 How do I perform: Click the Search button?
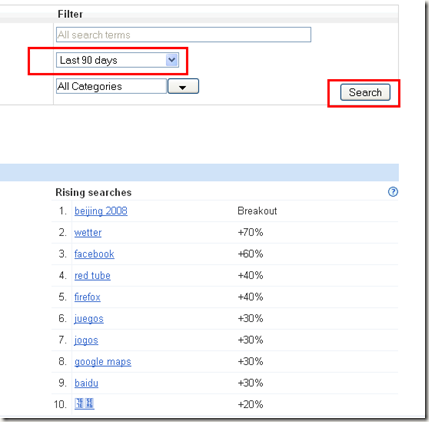(x=365, y=92)
